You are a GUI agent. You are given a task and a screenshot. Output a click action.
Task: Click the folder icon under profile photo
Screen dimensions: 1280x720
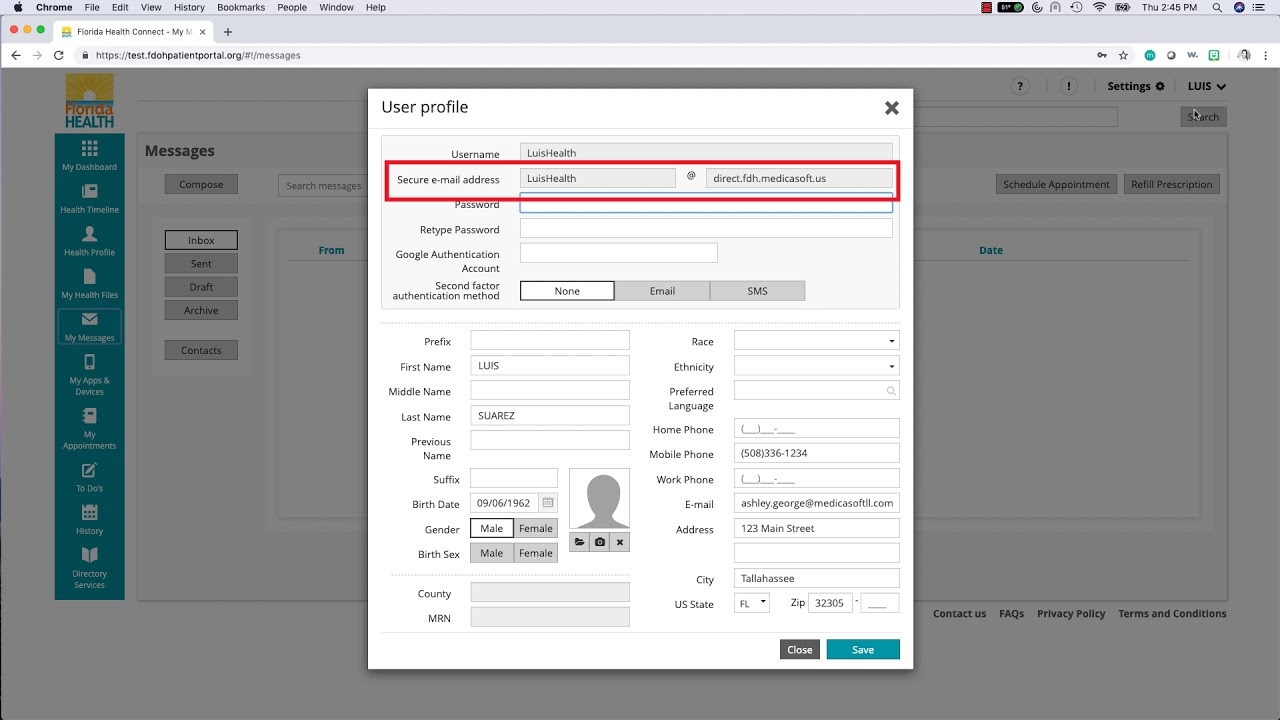click(x=579, y=542)
